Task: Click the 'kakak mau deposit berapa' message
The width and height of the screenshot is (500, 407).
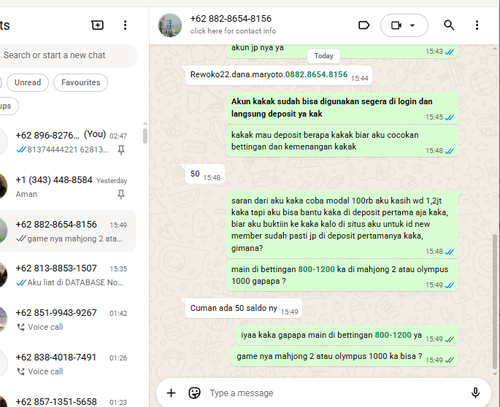Action: click(x=342, y=141)
